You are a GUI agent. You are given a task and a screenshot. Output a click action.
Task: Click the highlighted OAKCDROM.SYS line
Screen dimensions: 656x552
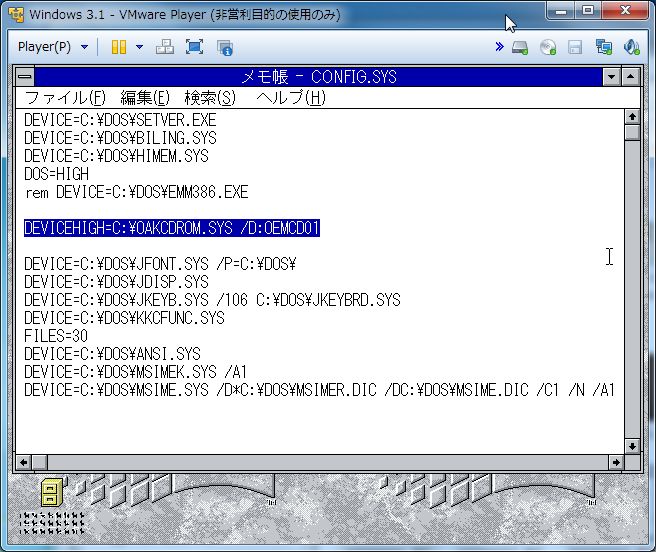pyautogui.click(x=172, y=228)
